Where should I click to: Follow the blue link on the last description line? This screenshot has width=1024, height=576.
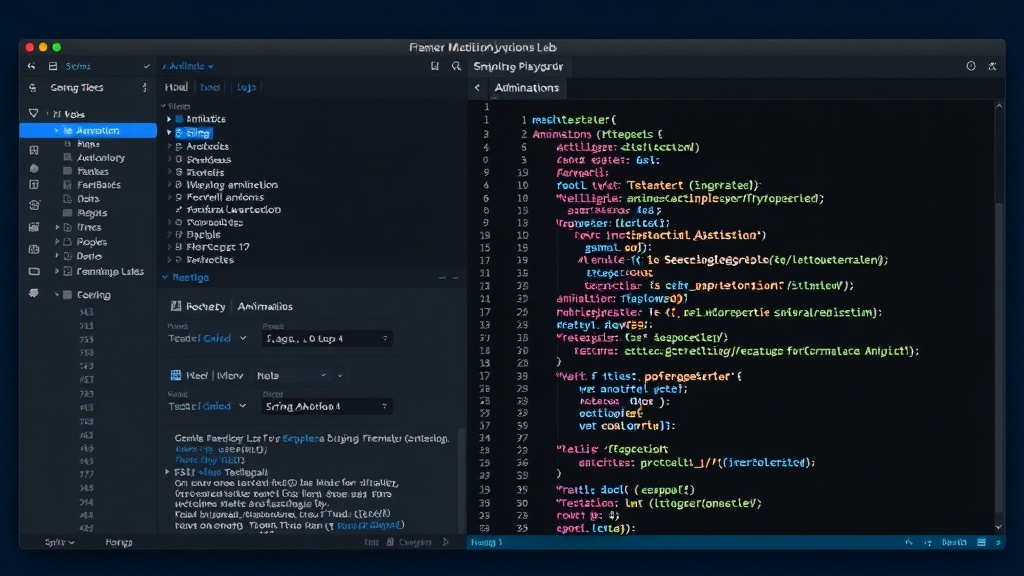tap(369, 525)
